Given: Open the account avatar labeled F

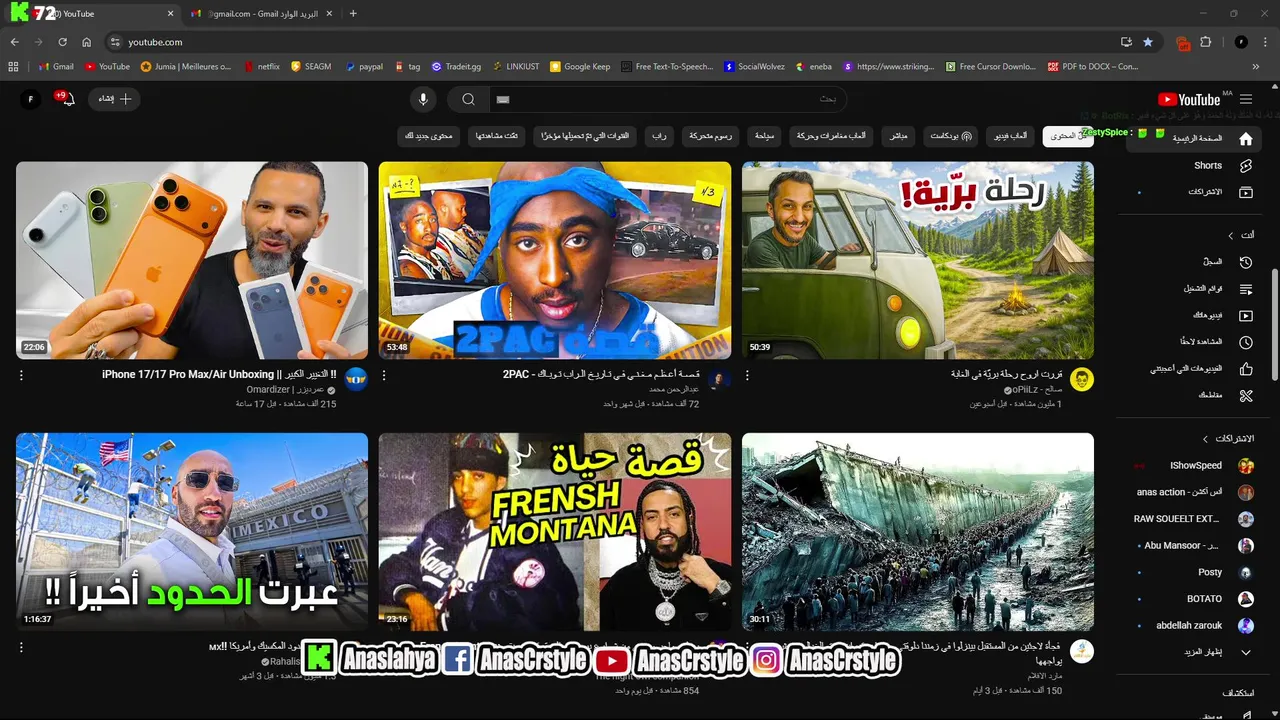Looking at the screenshot, I should [31, 99].
